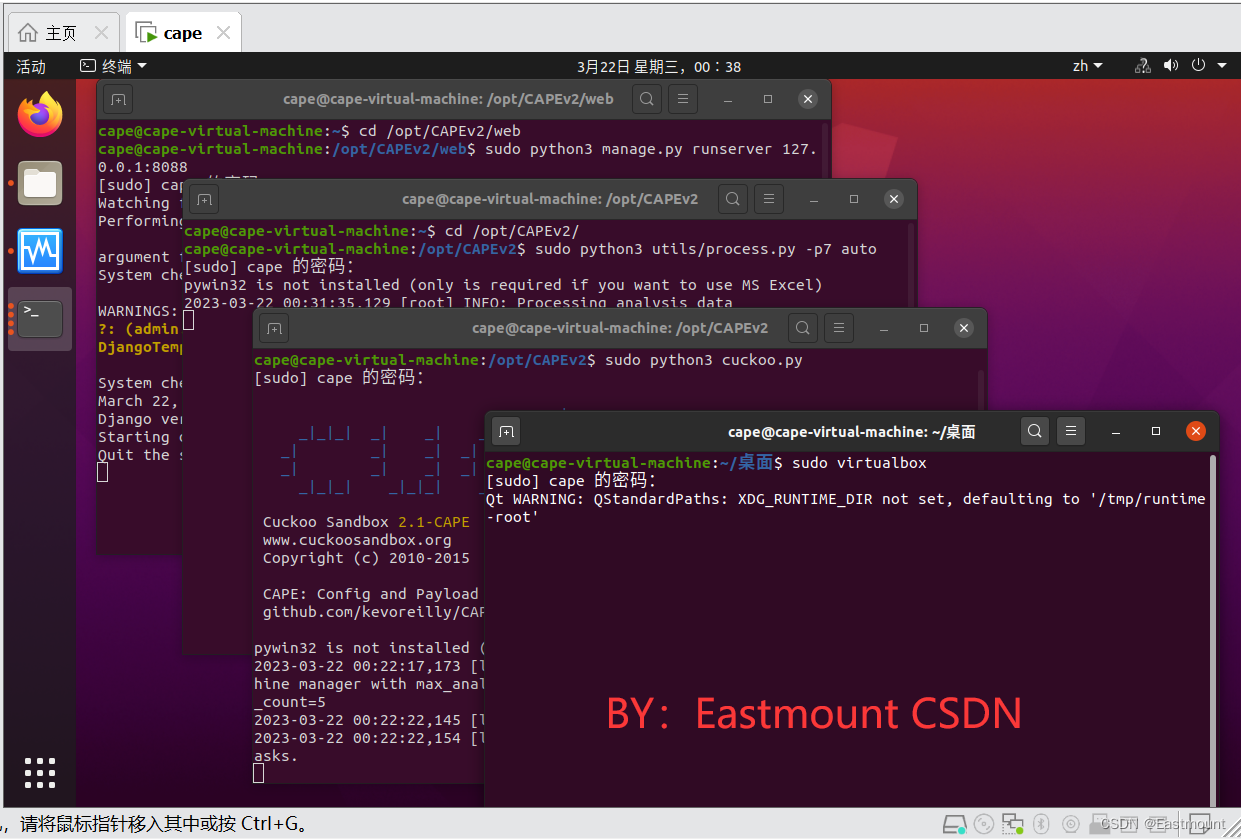1241x839 pixels.
Task: Click 'cd /opt/CAPEv2/web' command text
Action: [440, 131]
